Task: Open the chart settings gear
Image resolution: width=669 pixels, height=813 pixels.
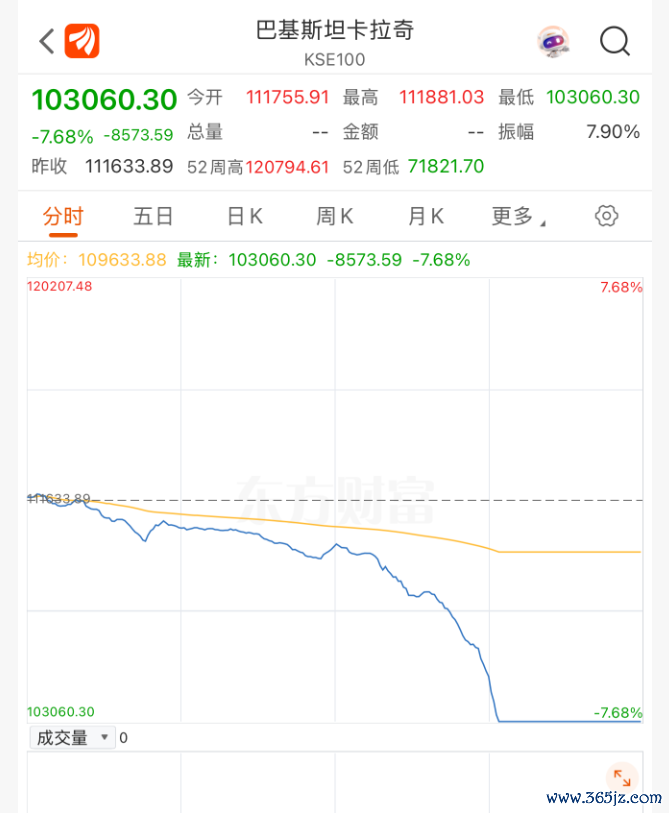Action: (x=605, y=216)
